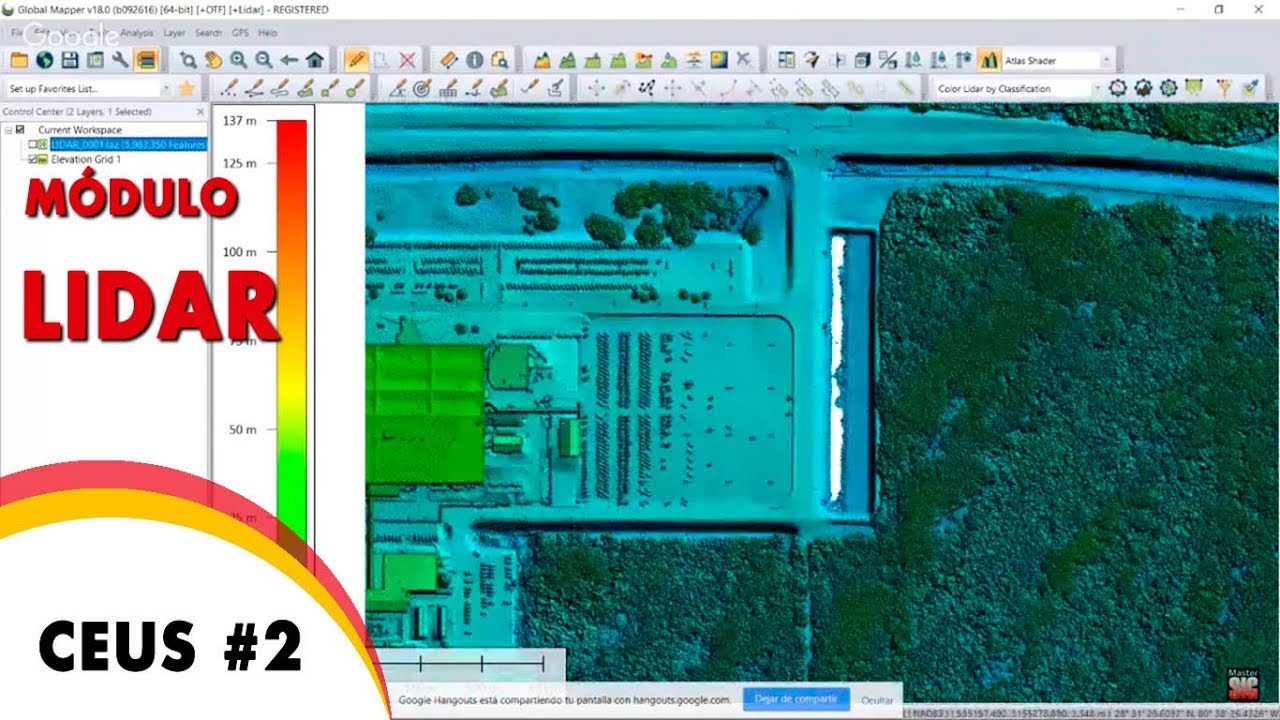Click the Dejar de compartir button

[796, 699]
